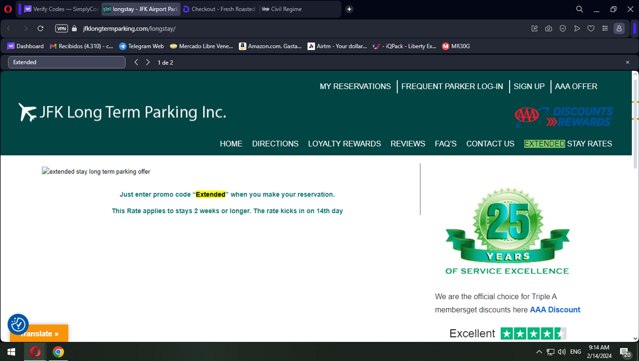Click the JFK Long Term Parking logo
The width and height of the screenshot is (639, 361).
122,112
